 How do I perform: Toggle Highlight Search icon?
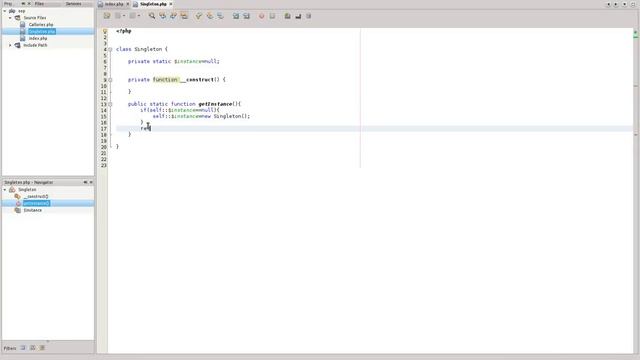pyautogui.click(x=184, y=16)
